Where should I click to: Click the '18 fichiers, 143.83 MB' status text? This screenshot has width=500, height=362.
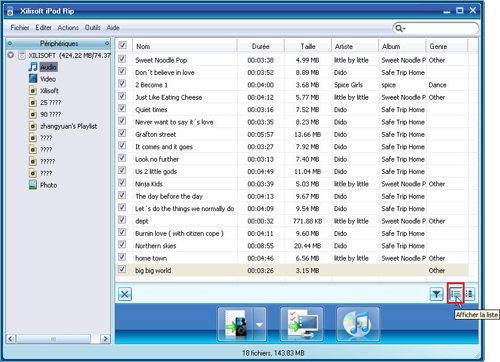point(273,353)
